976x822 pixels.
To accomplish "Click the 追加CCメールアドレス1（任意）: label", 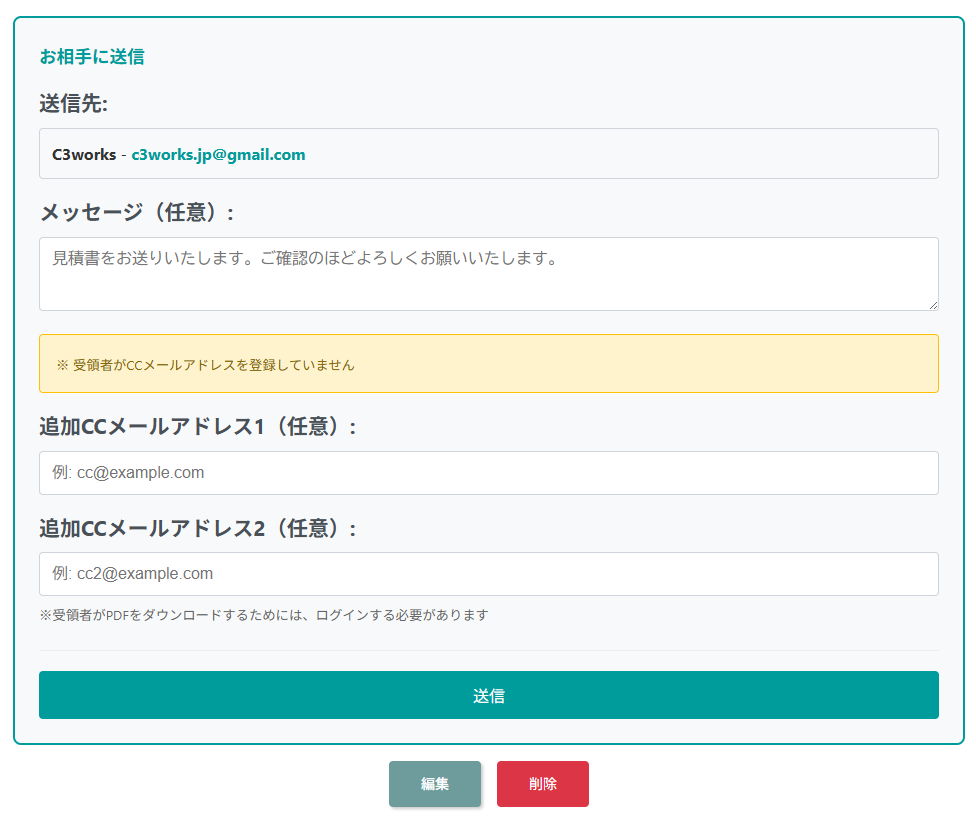I will (x=198, y=426).
